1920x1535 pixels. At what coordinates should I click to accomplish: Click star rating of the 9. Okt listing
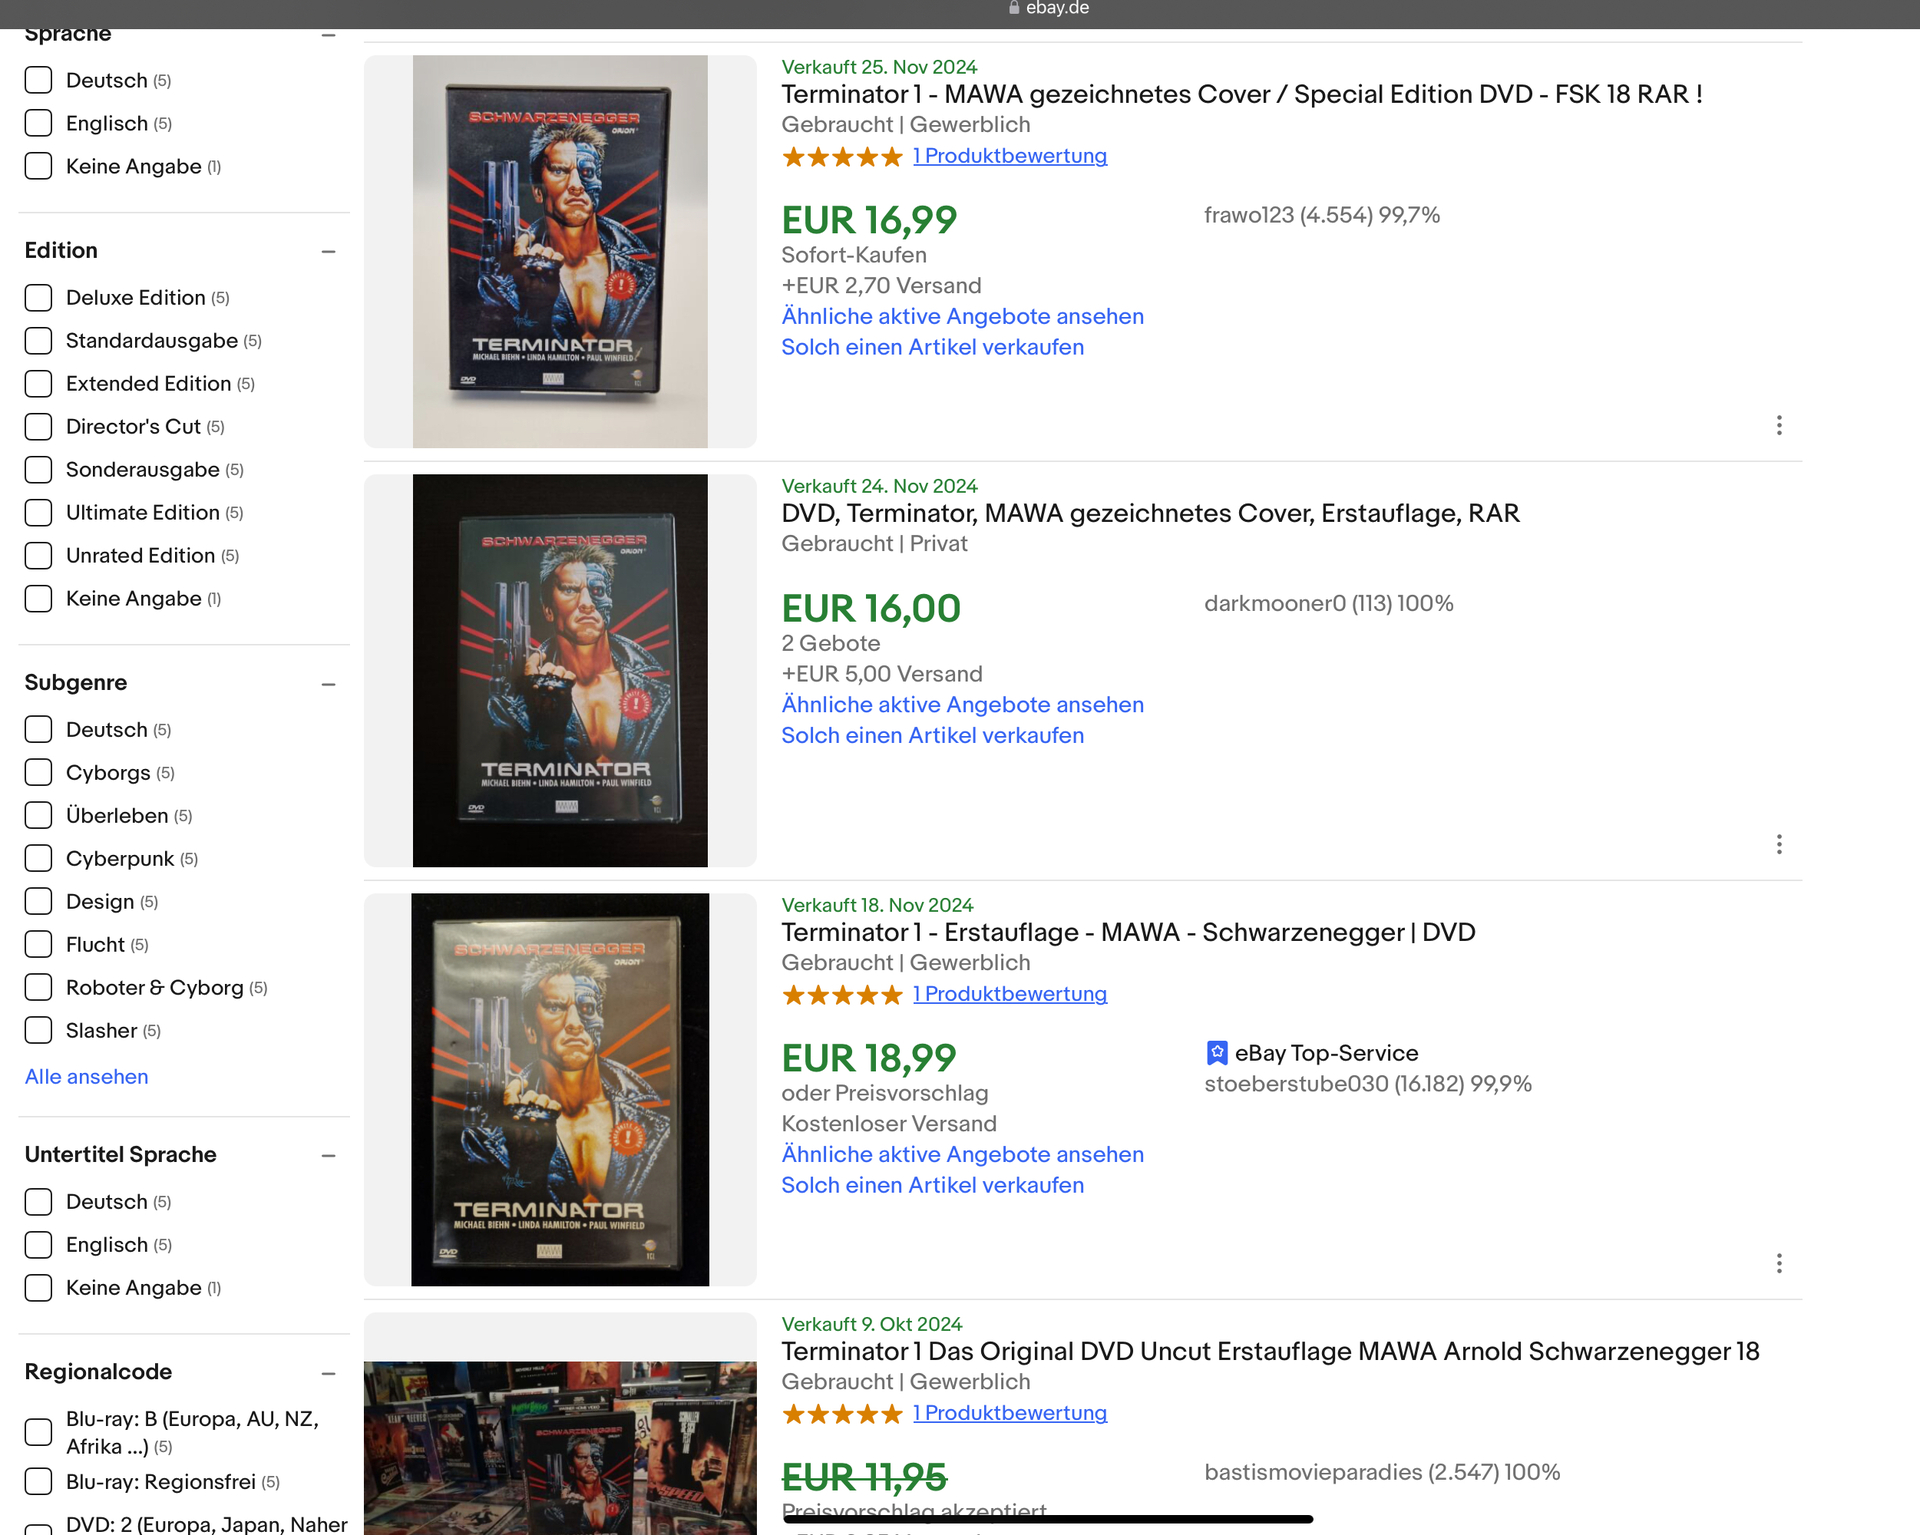[842, 1414]
